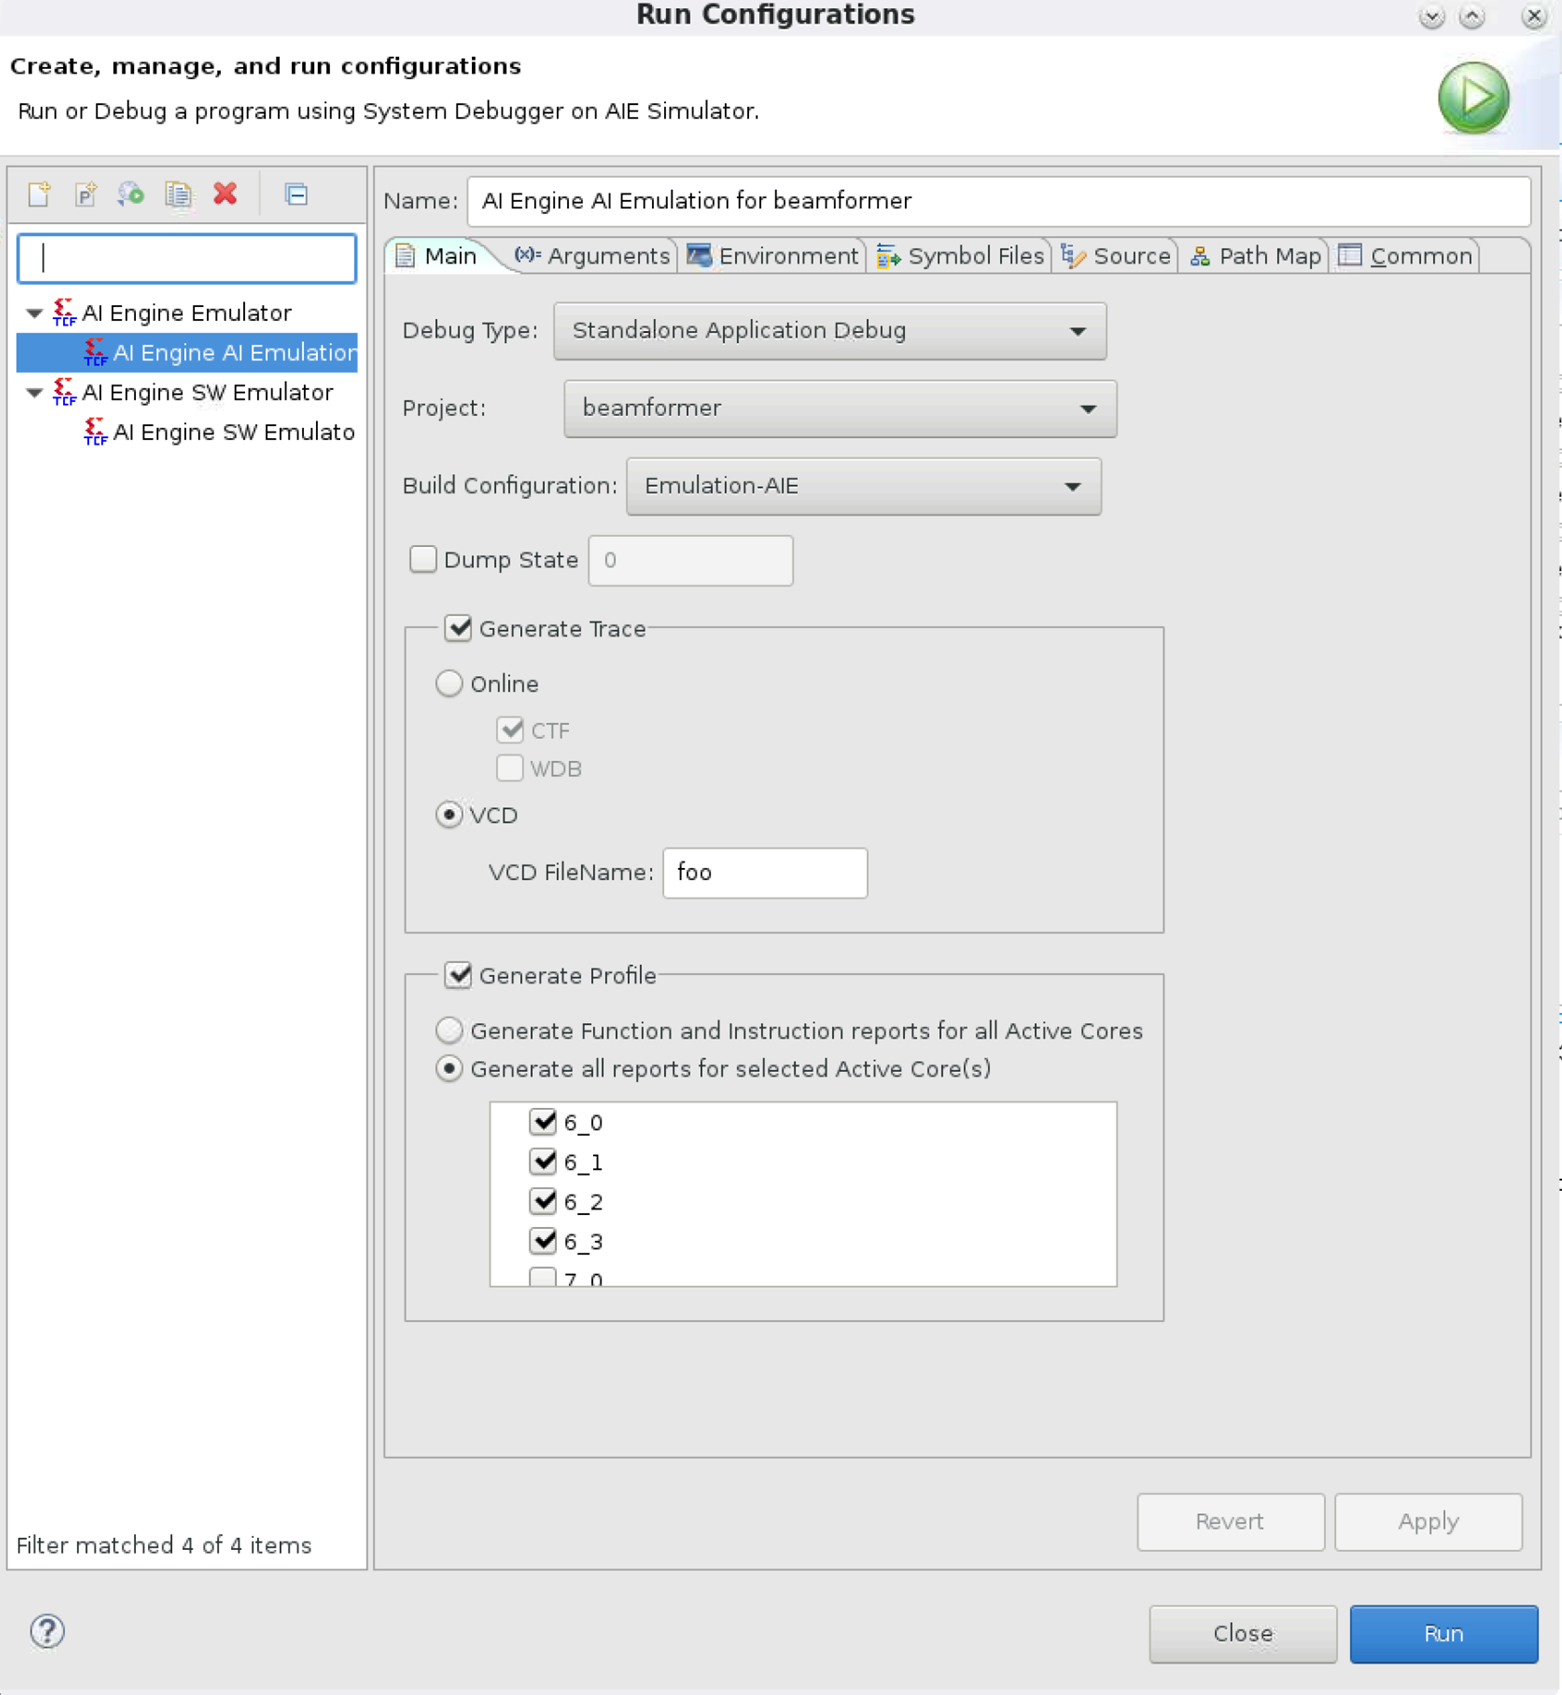Click the New launch configuration icon
The height and width of the screenshot is (1695, 1562).
coord(40,194)
